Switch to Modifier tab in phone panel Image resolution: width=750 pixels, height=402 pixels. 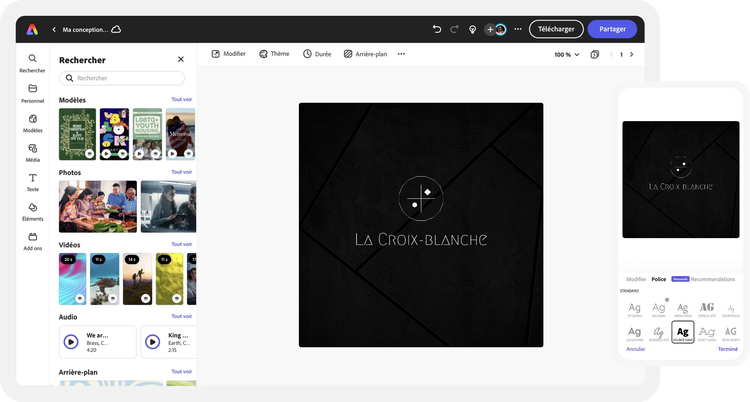(636, 279)
